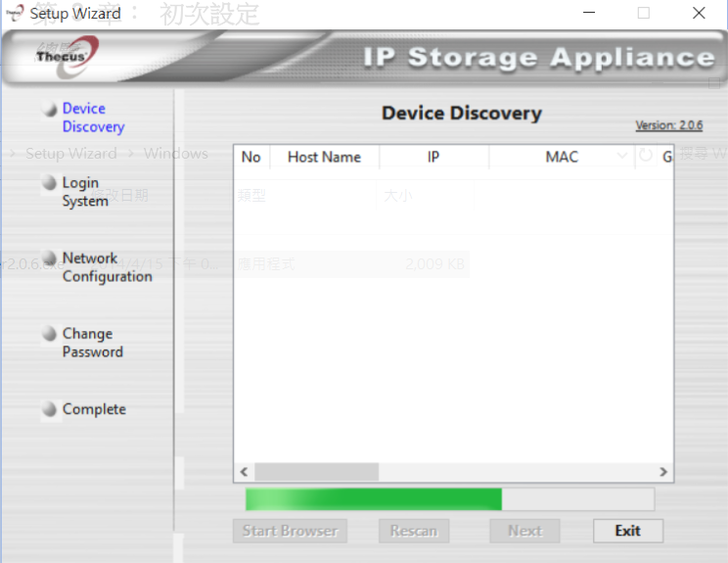This screenshot has height=563, width=728.
Task: Click the Rescan button
Action: [414, 531]
